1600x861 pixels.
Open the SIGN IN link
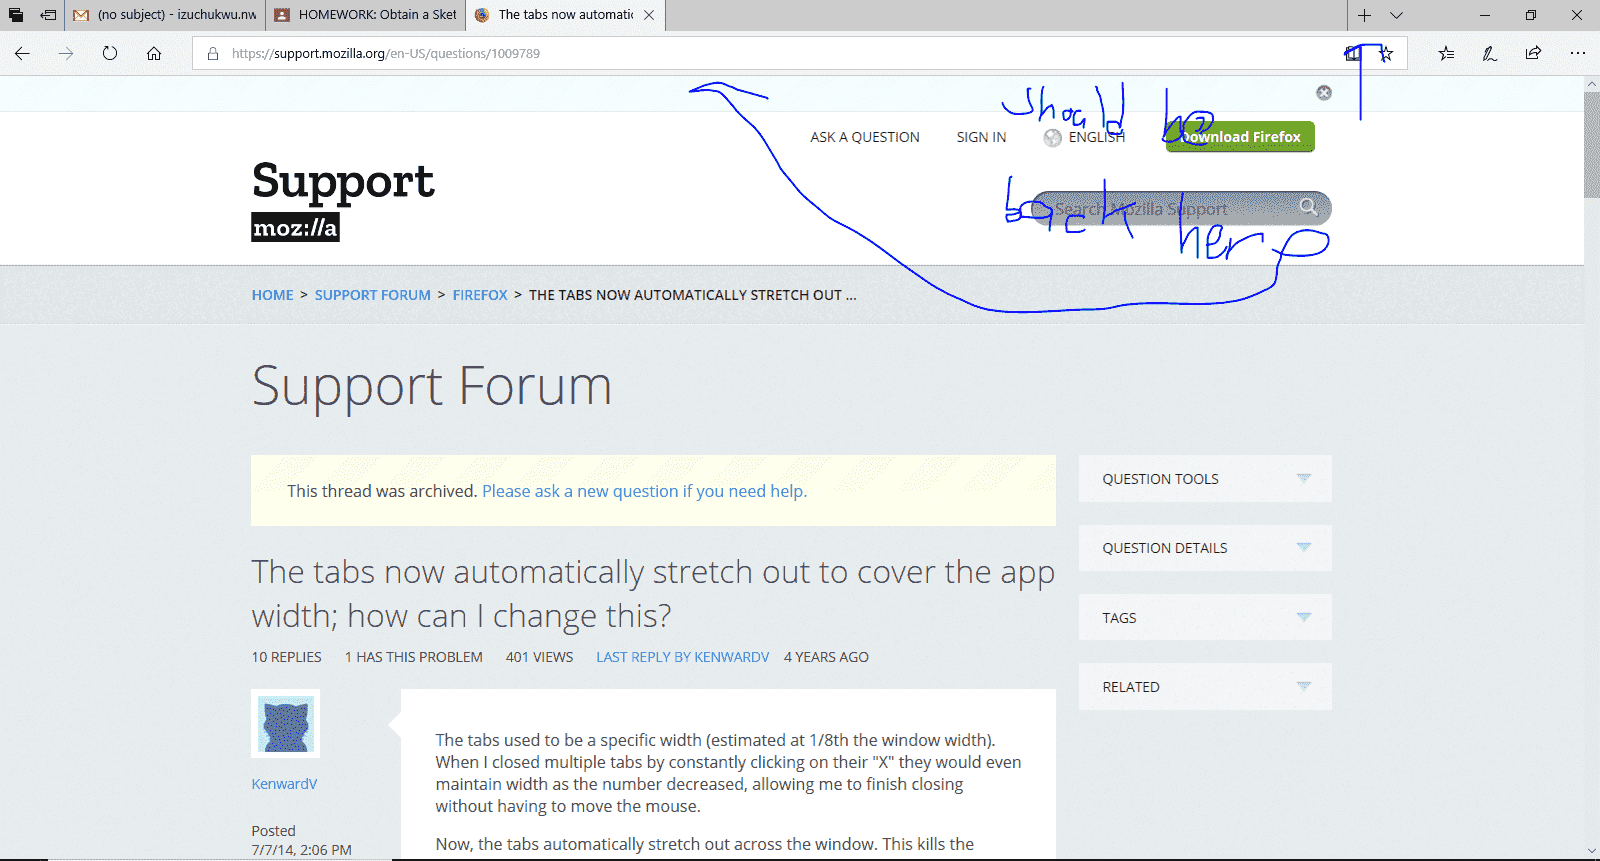tap(981, 137)
